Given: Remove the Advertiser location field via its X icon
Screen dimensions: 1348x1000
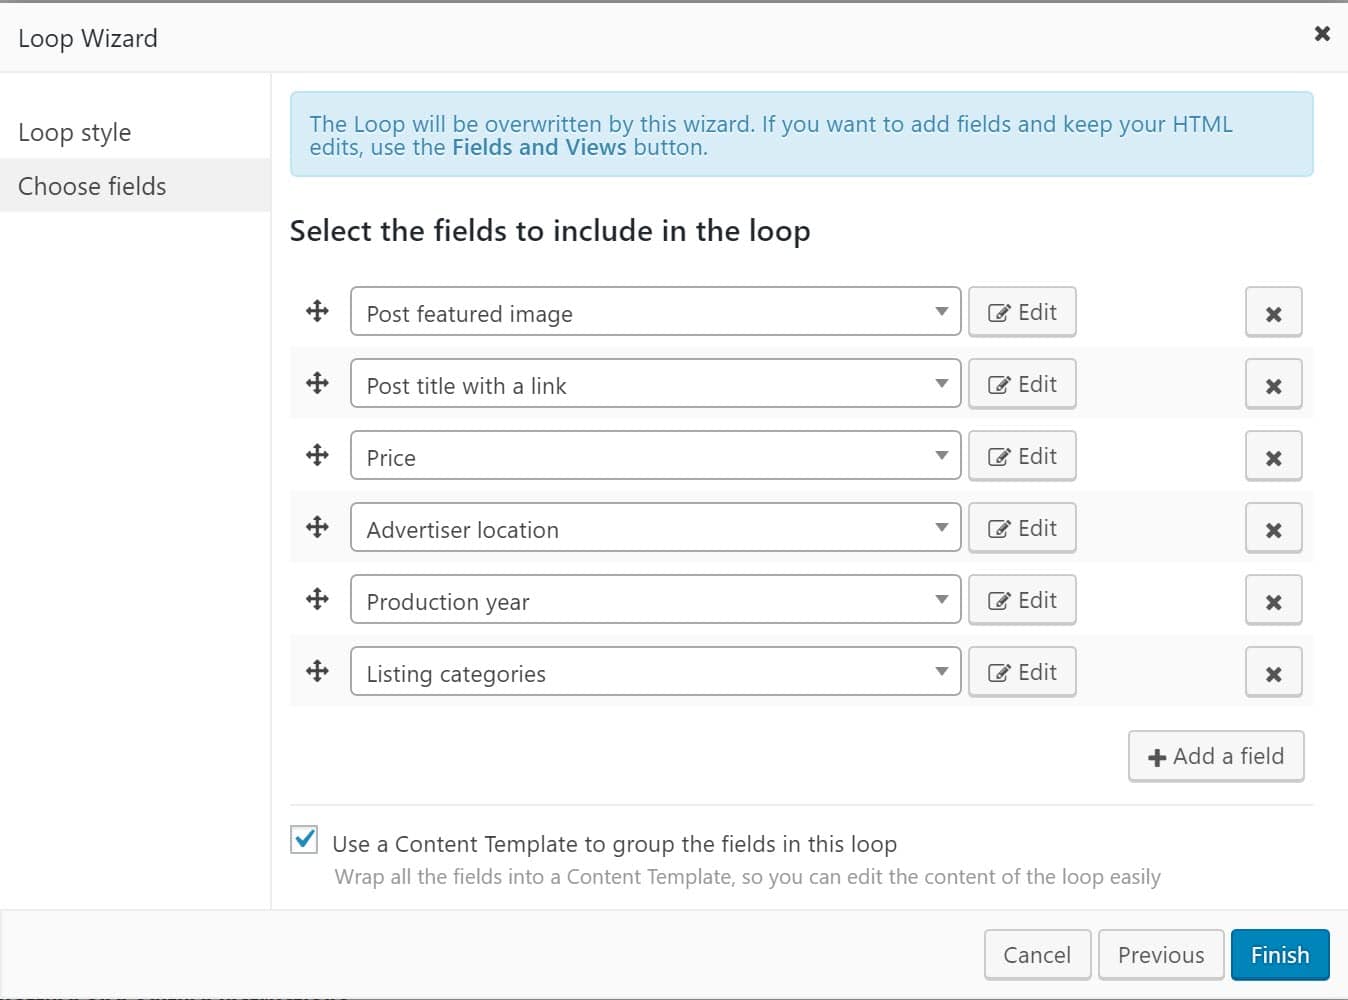Looking at the screenshot, I should point(1273,527).
